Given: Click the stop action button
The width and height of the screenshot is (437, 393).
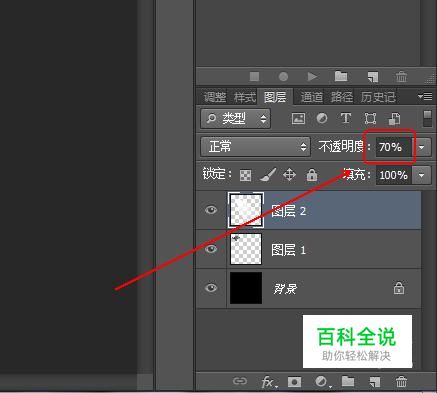Looking at the screenshot, I should click(254, 77).
